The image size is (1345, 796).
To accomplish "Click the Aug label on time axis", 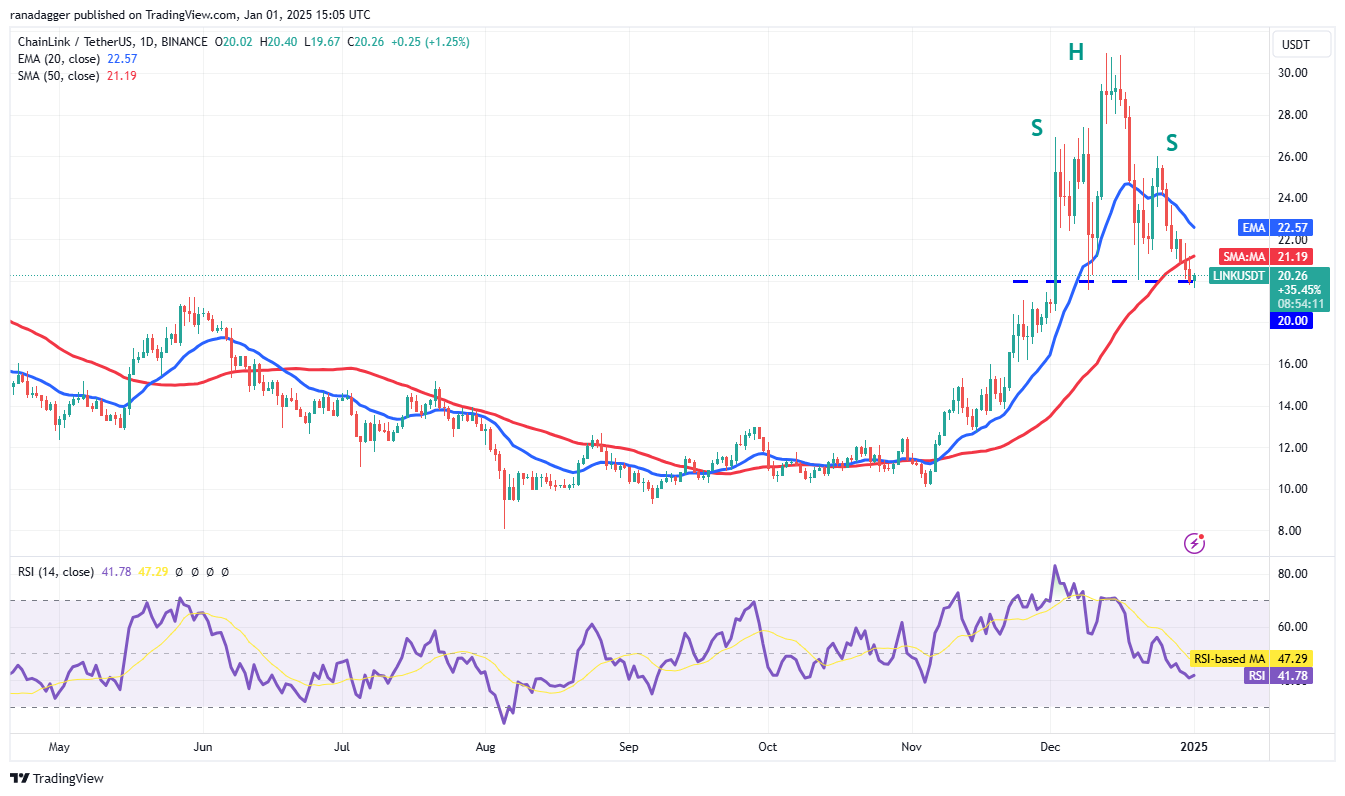I will point(486,746).
